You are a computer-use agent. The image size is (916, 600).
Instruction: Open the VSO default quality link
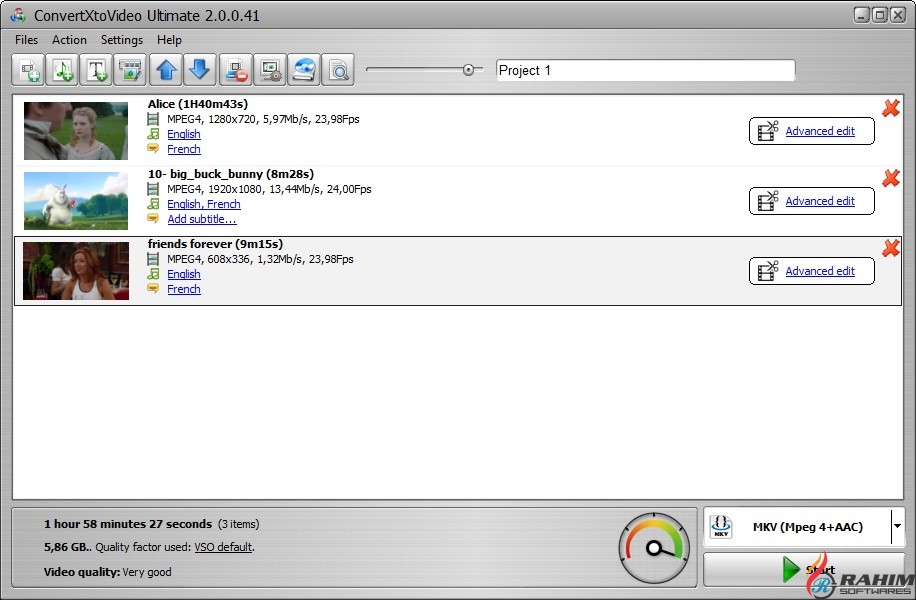coord(223,547)
